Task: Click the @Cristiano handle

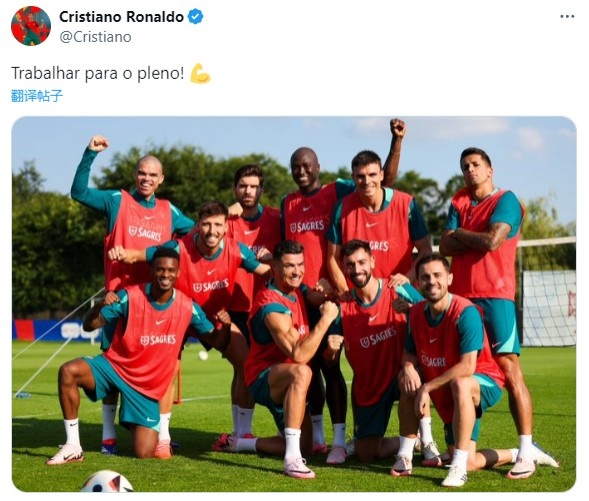Action: pos(95,37)
